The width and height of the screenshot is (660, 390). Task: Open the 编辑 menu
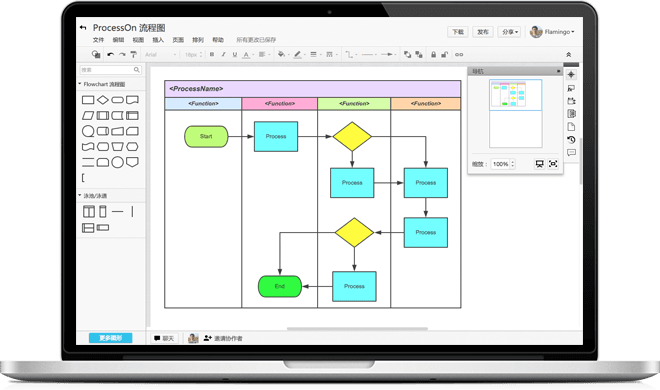click(x=118, y=40)
